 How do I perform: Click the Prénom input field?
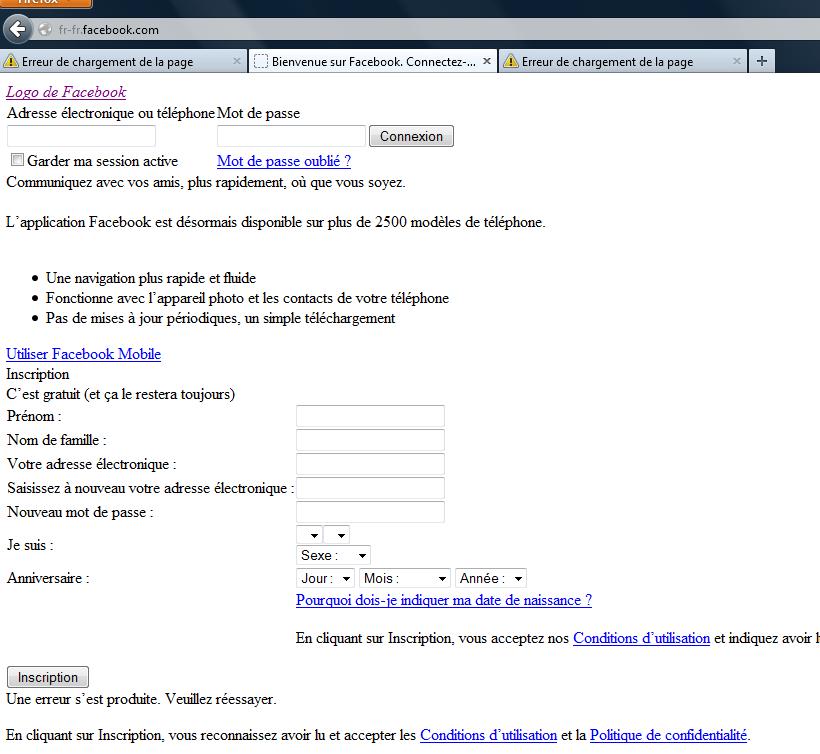(x=370, y=416)
